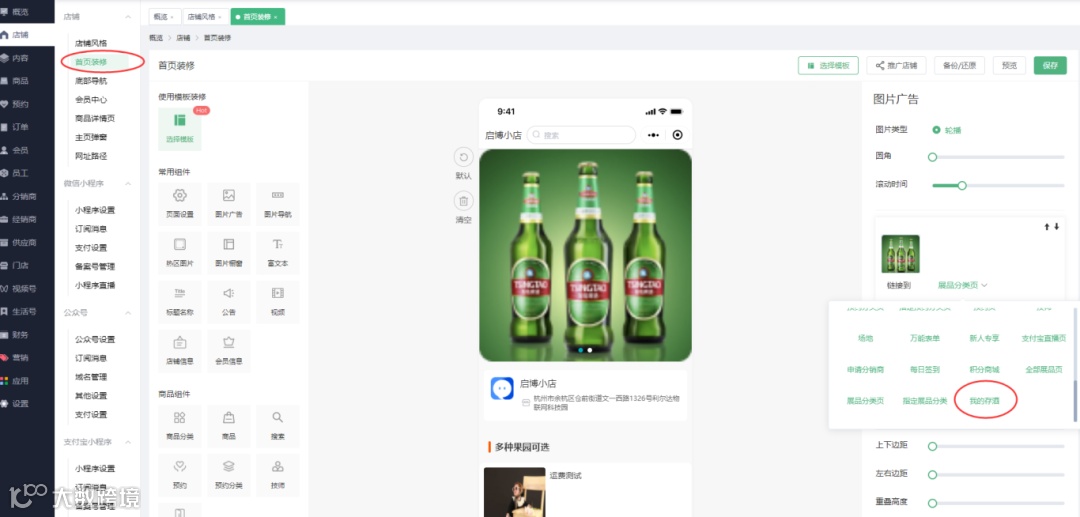Add the 富文本 text component
The height and width of the screenshot is (517, 1080).
pos(278,253)
